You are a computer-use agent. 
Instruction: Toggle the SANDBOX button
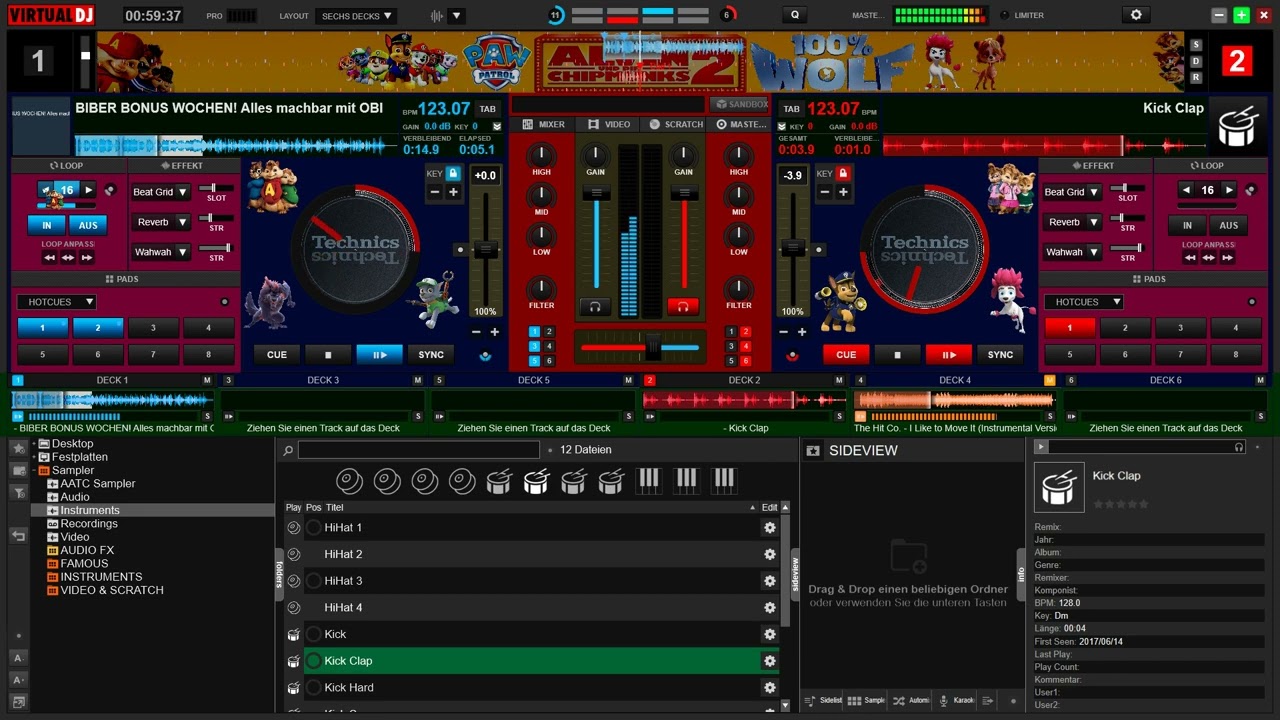pyautogui.click(x=740, y=104)
